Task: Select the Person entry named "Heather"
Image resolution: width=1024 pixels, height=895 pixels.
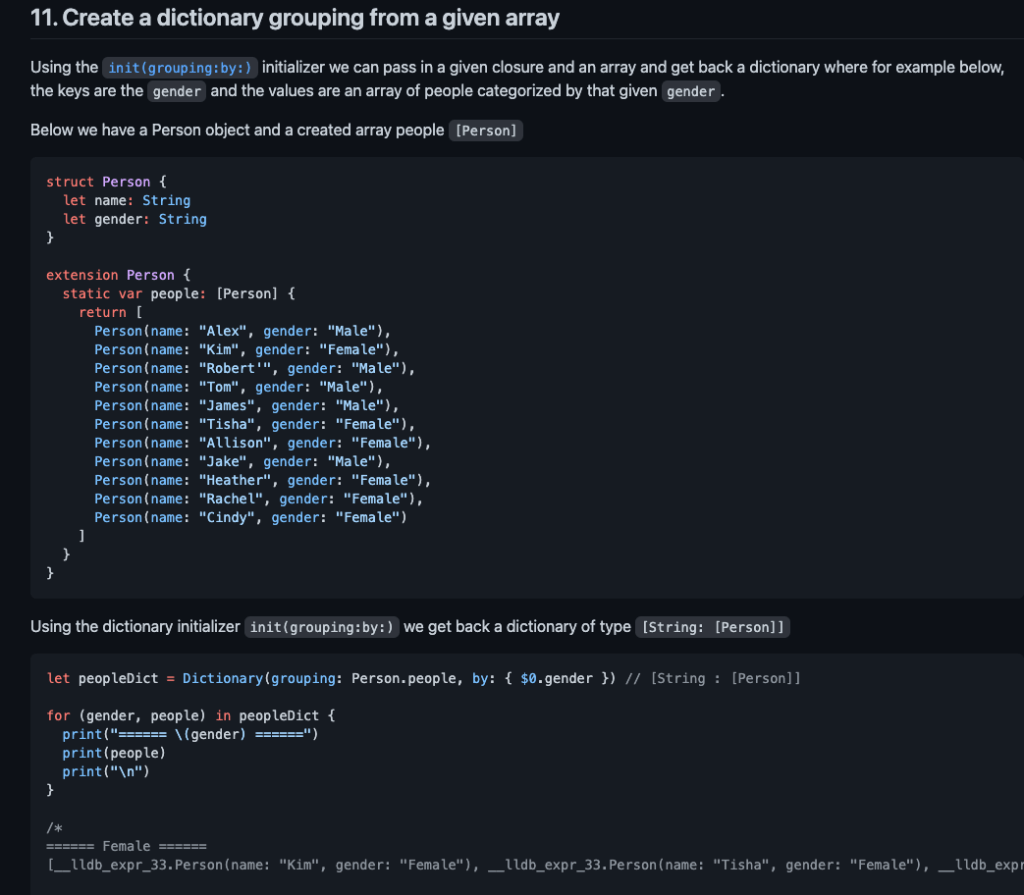Action: tap(262, 480)
